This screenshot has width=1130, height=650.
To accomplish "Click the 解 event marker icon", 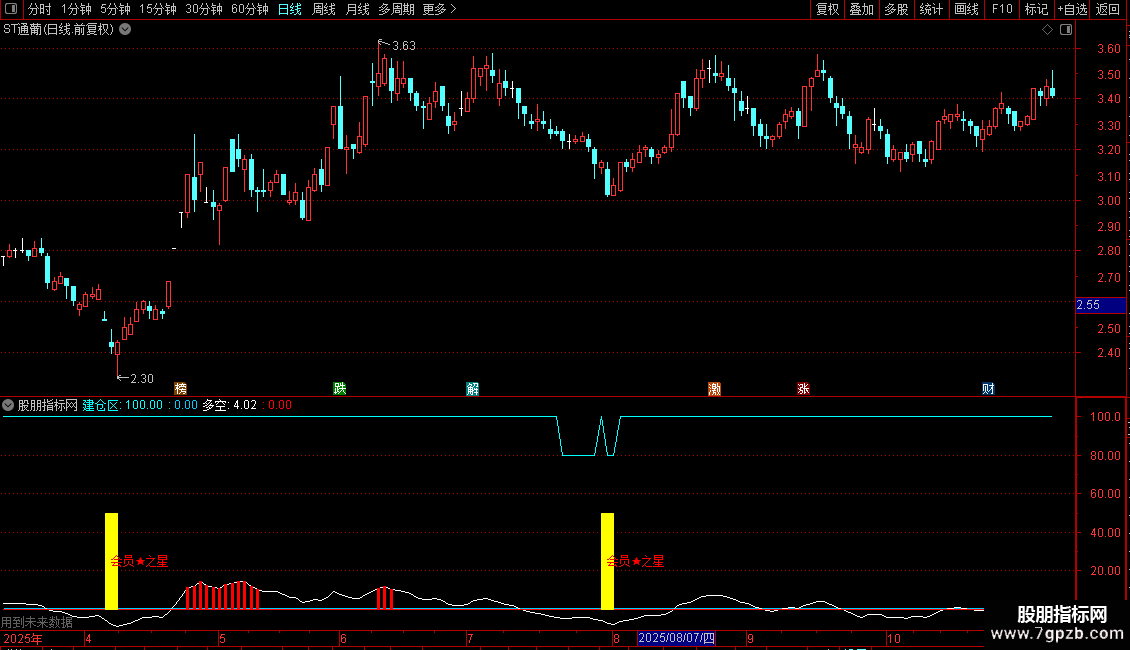I will click(x=472, y=389).
